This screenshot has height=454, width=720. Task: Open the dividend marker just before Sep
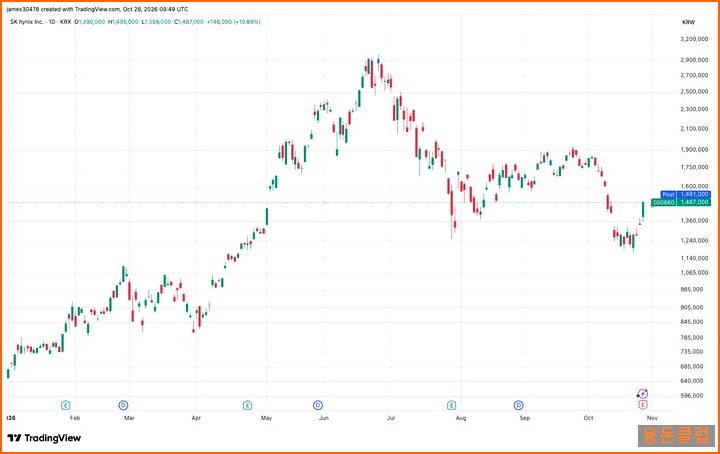[518, 405]
